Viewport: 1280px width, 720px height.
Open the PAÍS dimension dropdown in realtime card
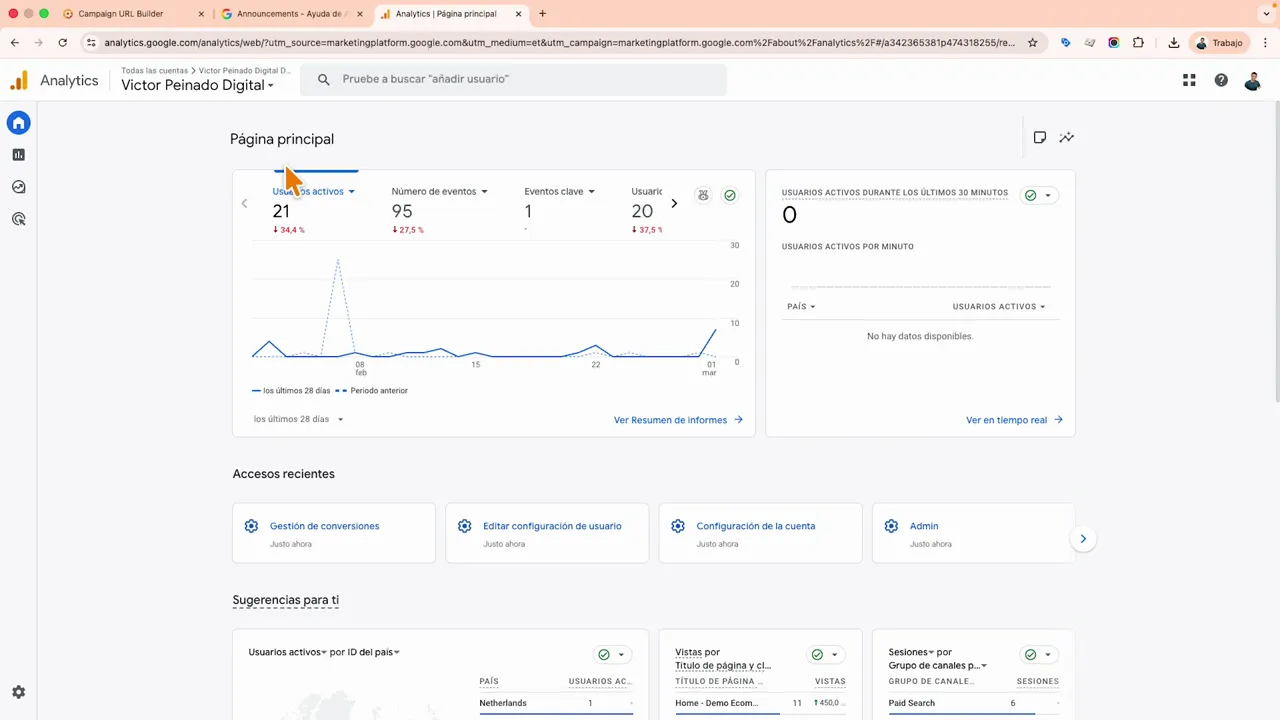coord(801,306)
